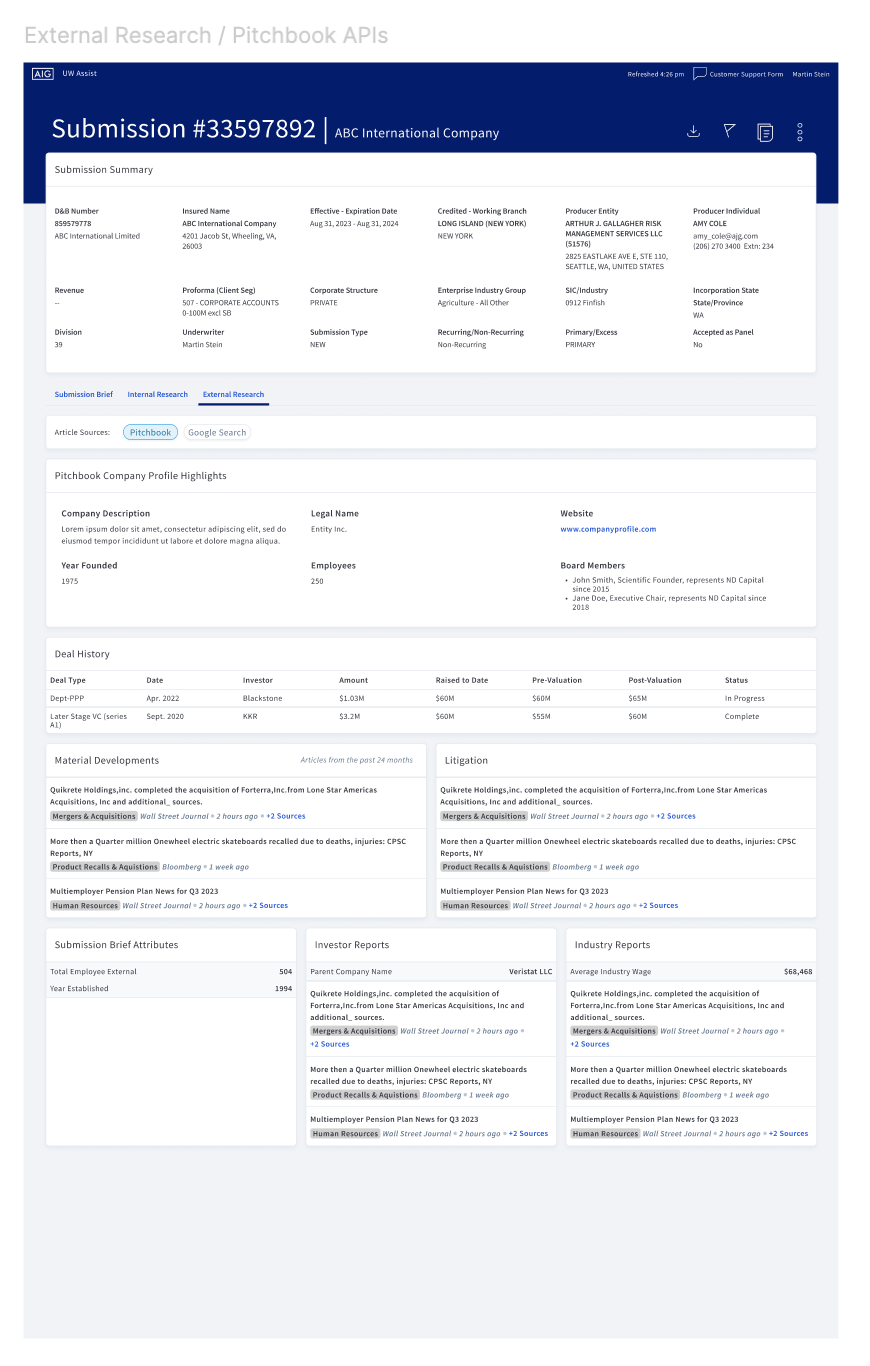Open the Dept-PPP deal history row
870x1366 pixels.
tap(431, 698)
